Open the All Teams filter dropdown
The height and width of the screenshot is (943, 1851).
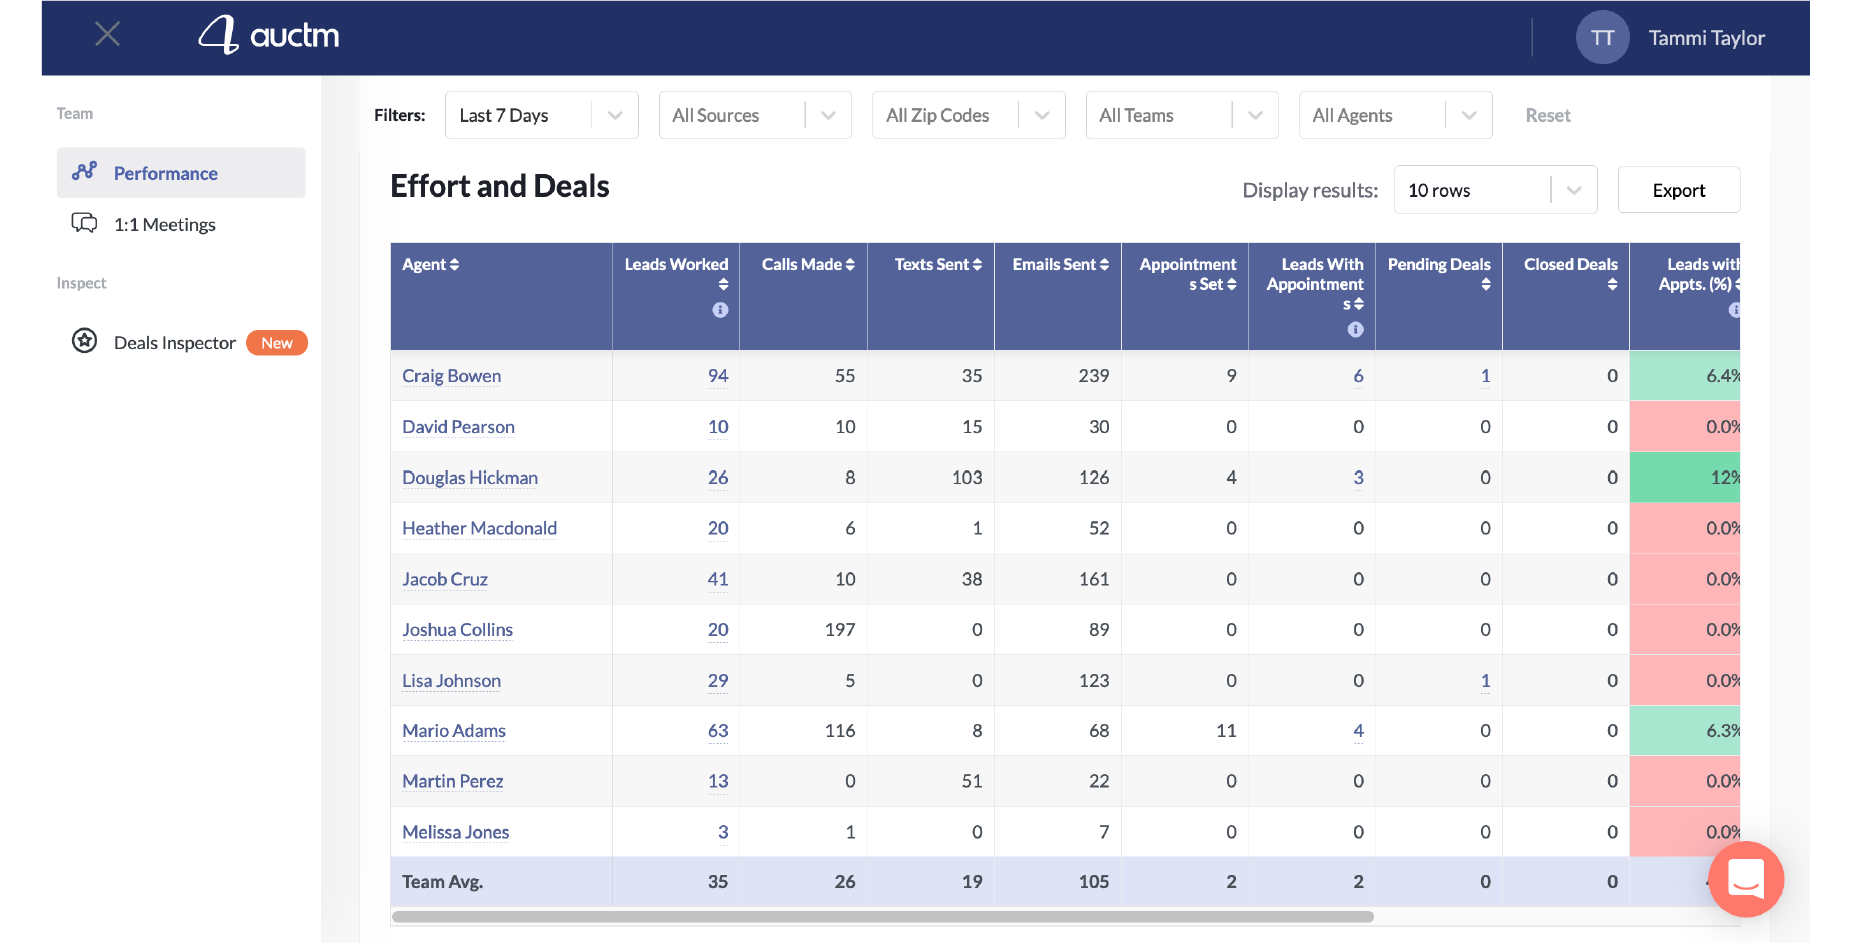[x=1181, y=116]
